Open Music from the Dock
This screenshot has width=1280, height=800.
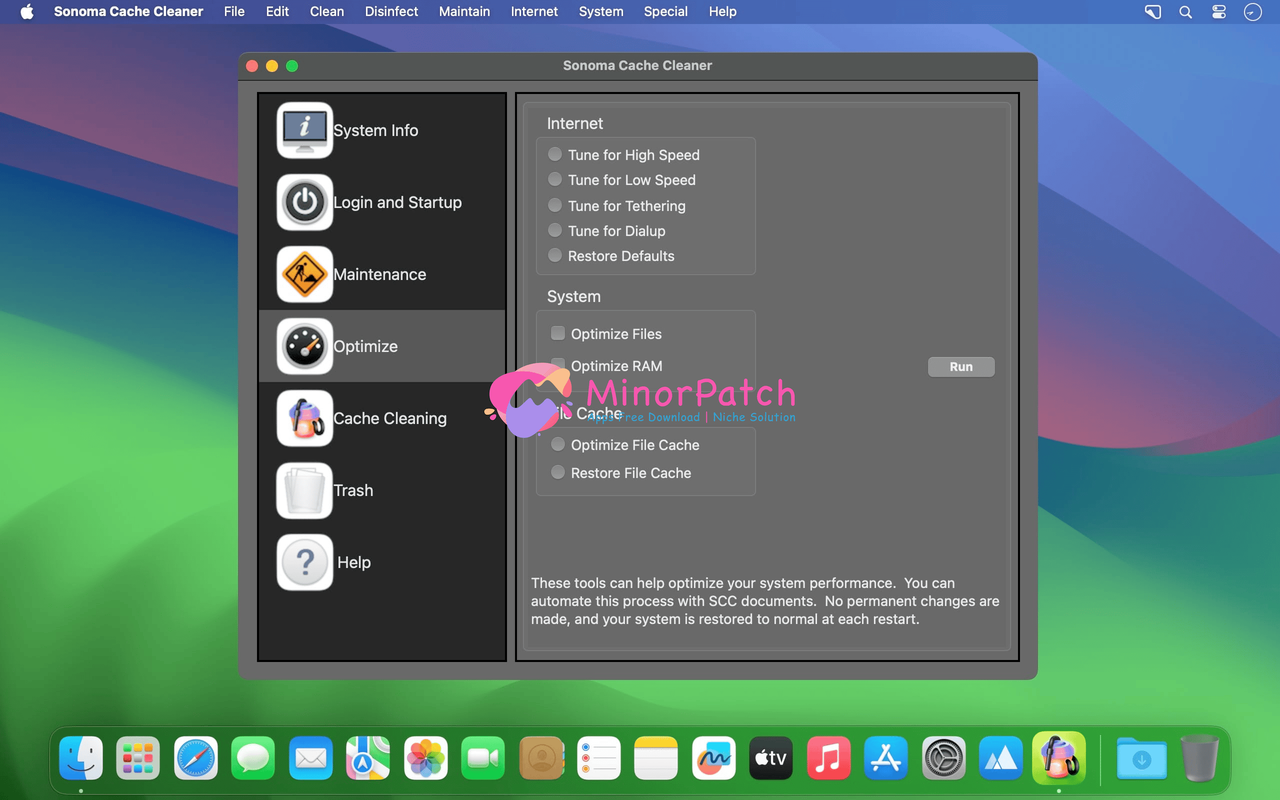(x=828, y=759)
